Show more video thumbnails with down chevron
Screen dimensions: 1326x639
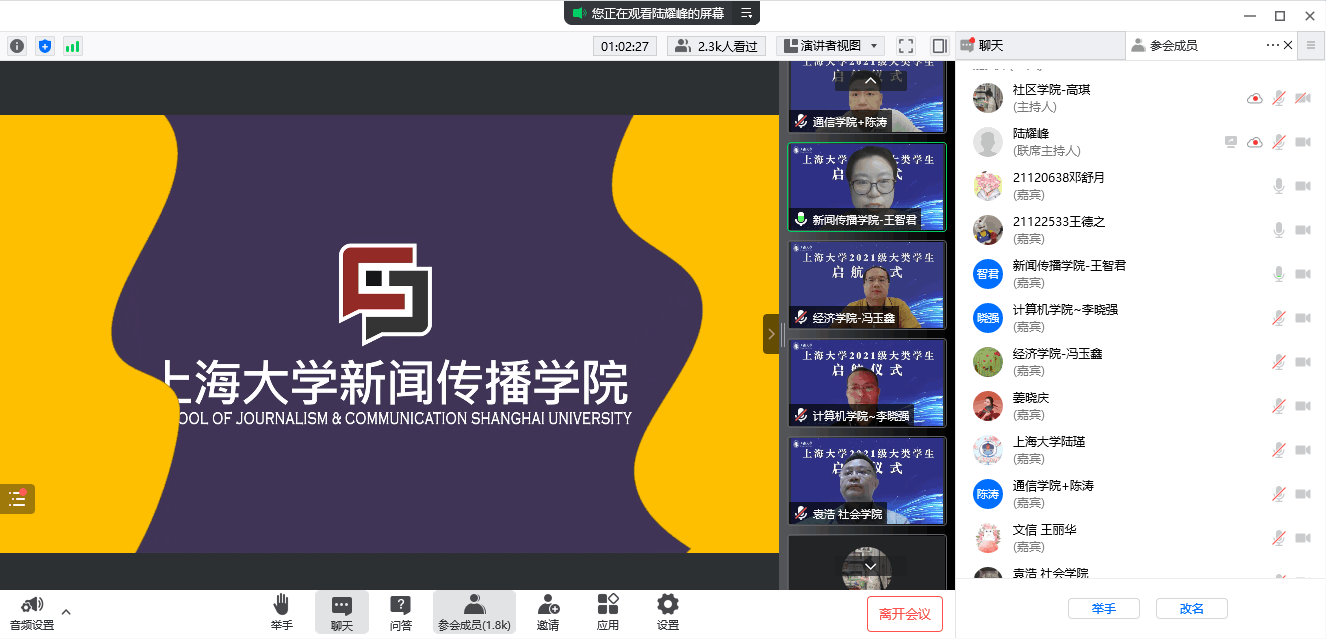coord(870,566)
